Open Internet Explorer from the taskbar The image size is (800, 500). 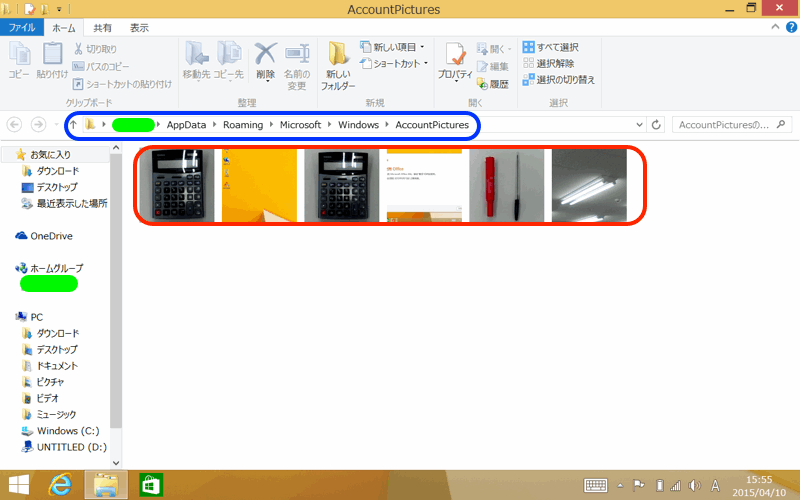click(61, 484)
